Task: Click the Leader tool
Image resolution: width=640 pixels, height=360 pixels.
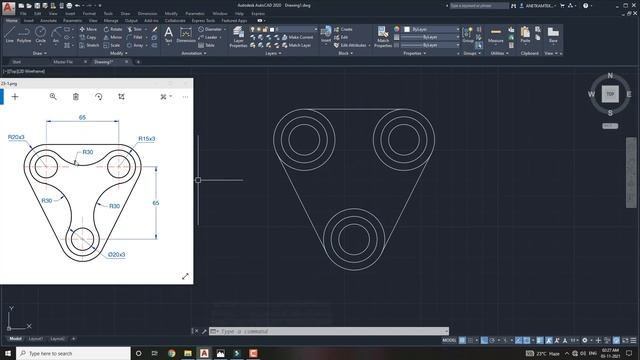Action: (x=208, y=37)
